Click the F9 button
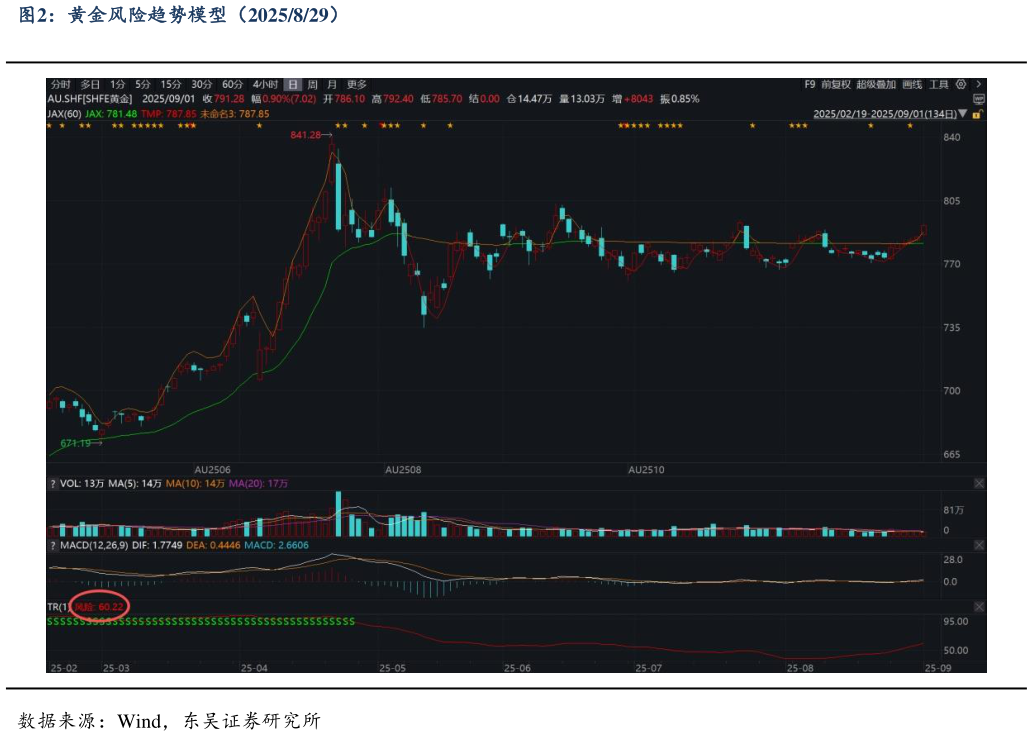The image size is (1032, 736). coord(810,85)
